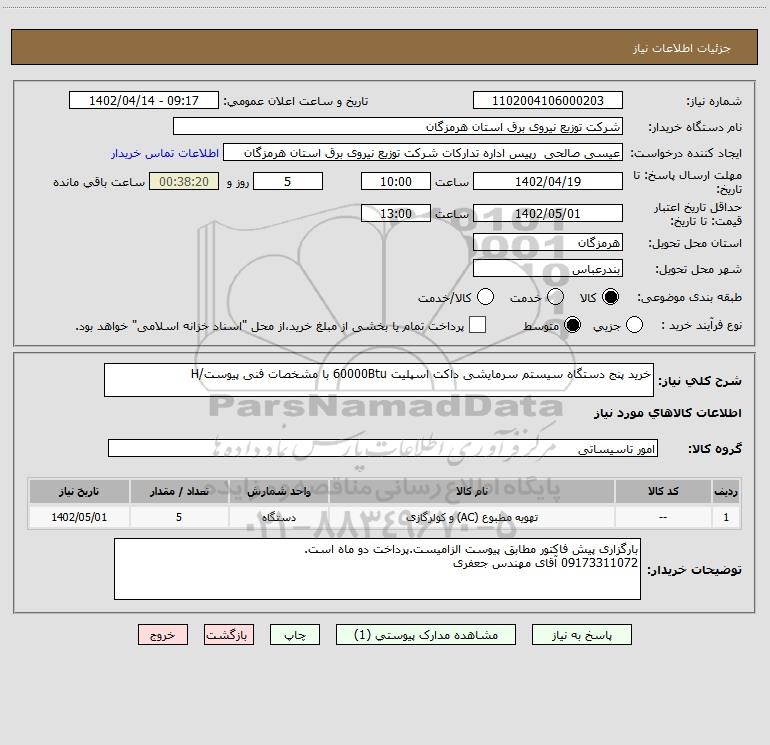Click the چاپ print button
Image resolution: width=770 pixels, height=745 pixels.
click(295, 635)
